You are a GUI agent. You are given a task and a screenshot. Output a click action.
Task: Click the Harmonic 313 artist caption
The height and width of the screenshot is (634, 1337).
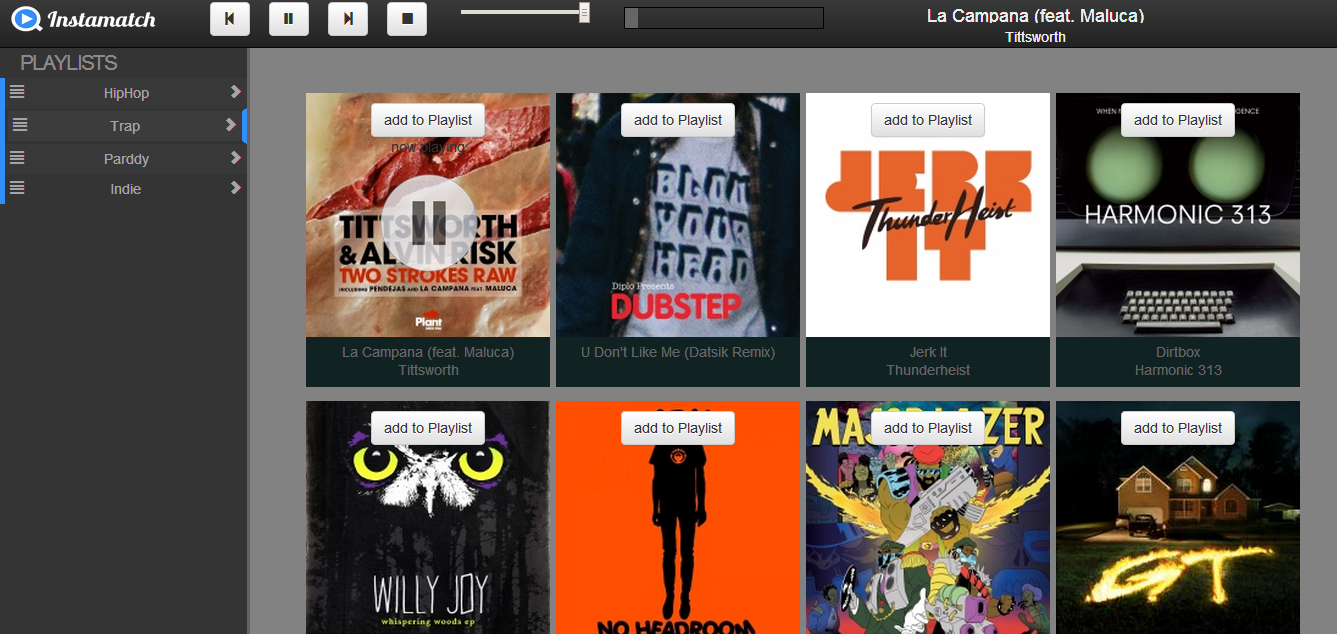point(1178,370)
